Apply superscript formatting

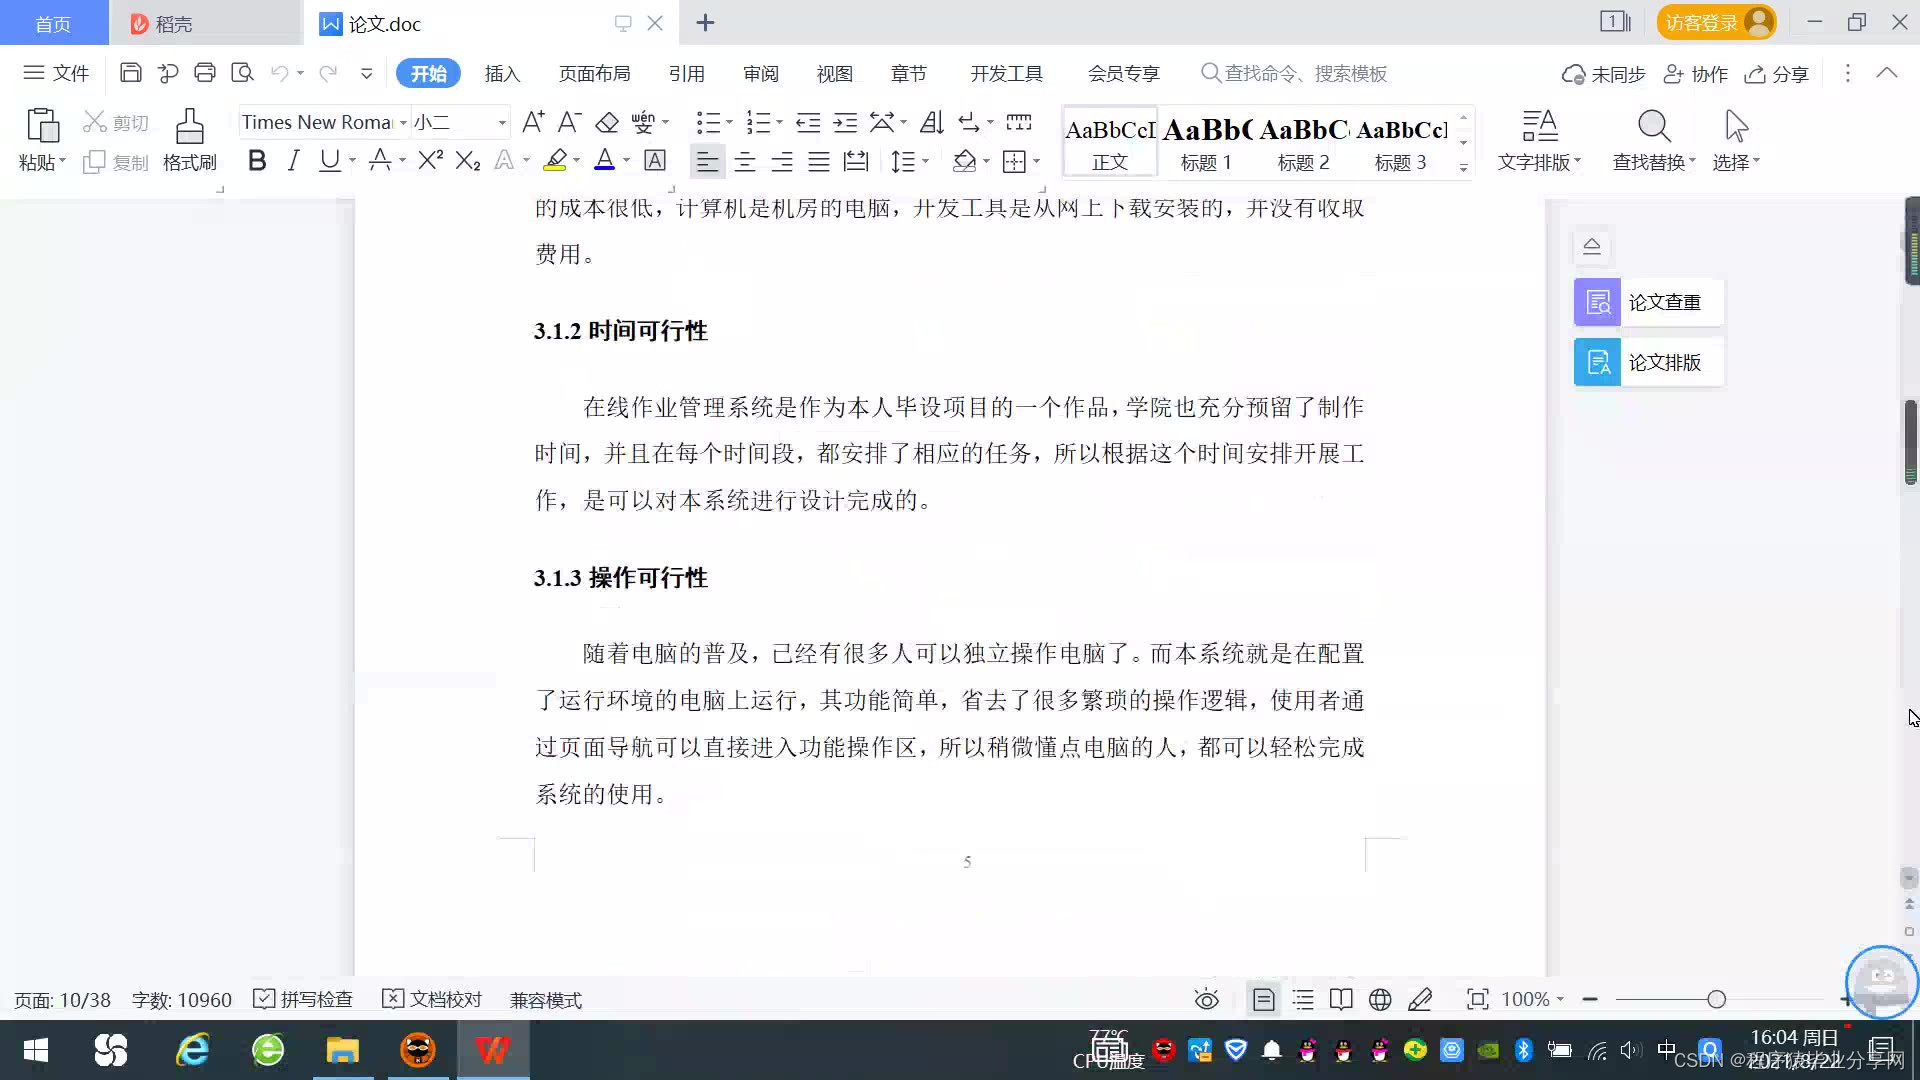pyautogui.click(x=430, y=161)
